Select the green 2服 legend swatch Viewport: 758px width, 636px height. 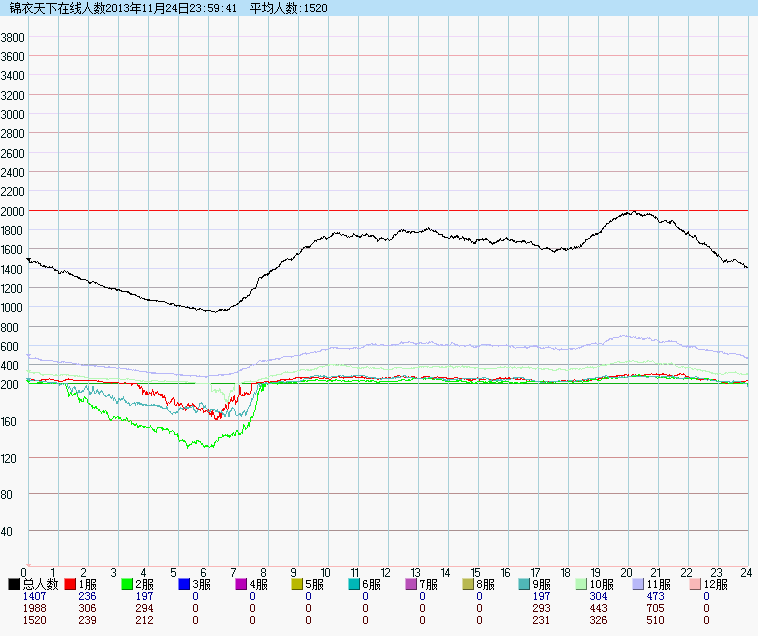[x=128, y=584]
